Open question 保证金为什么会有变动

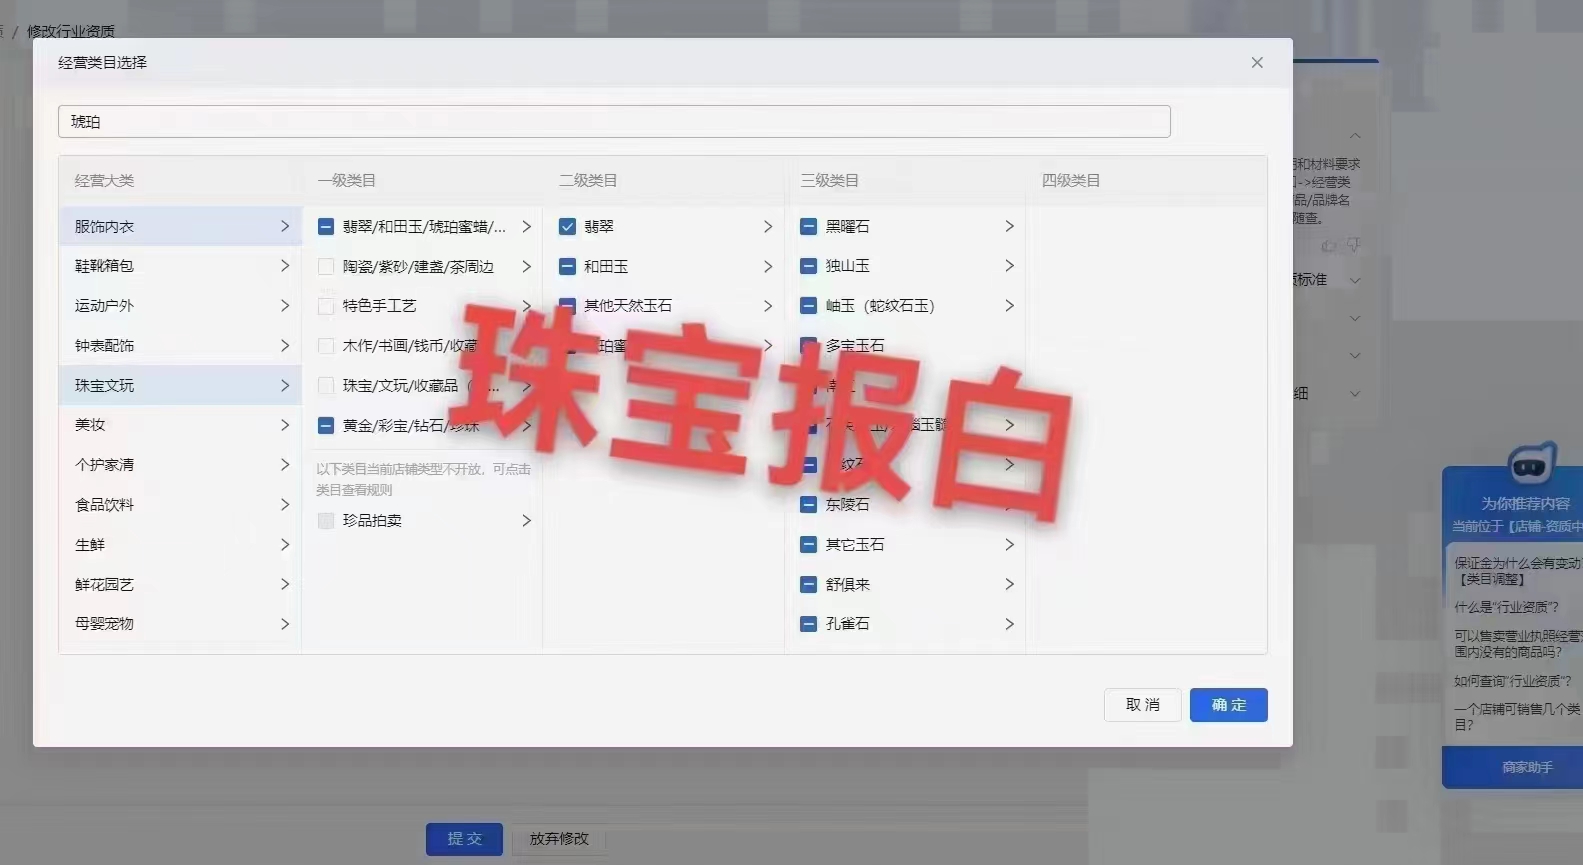point(1517,571)
